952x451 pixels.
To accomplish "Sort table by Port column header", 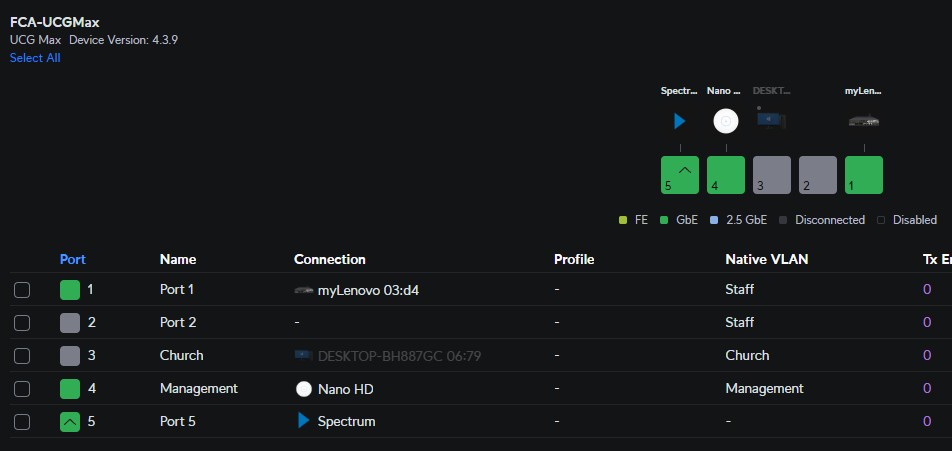I will coord(73,259).
